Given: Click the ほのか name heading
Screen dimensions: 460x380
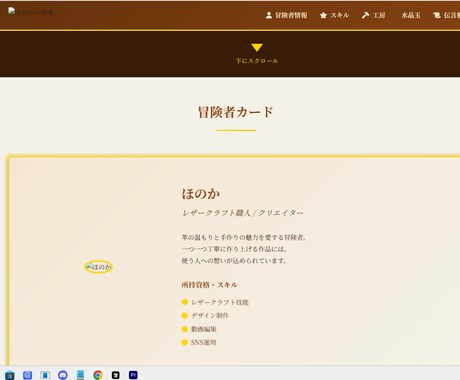Looking at the screenshot, I should [x=201, y=194].
